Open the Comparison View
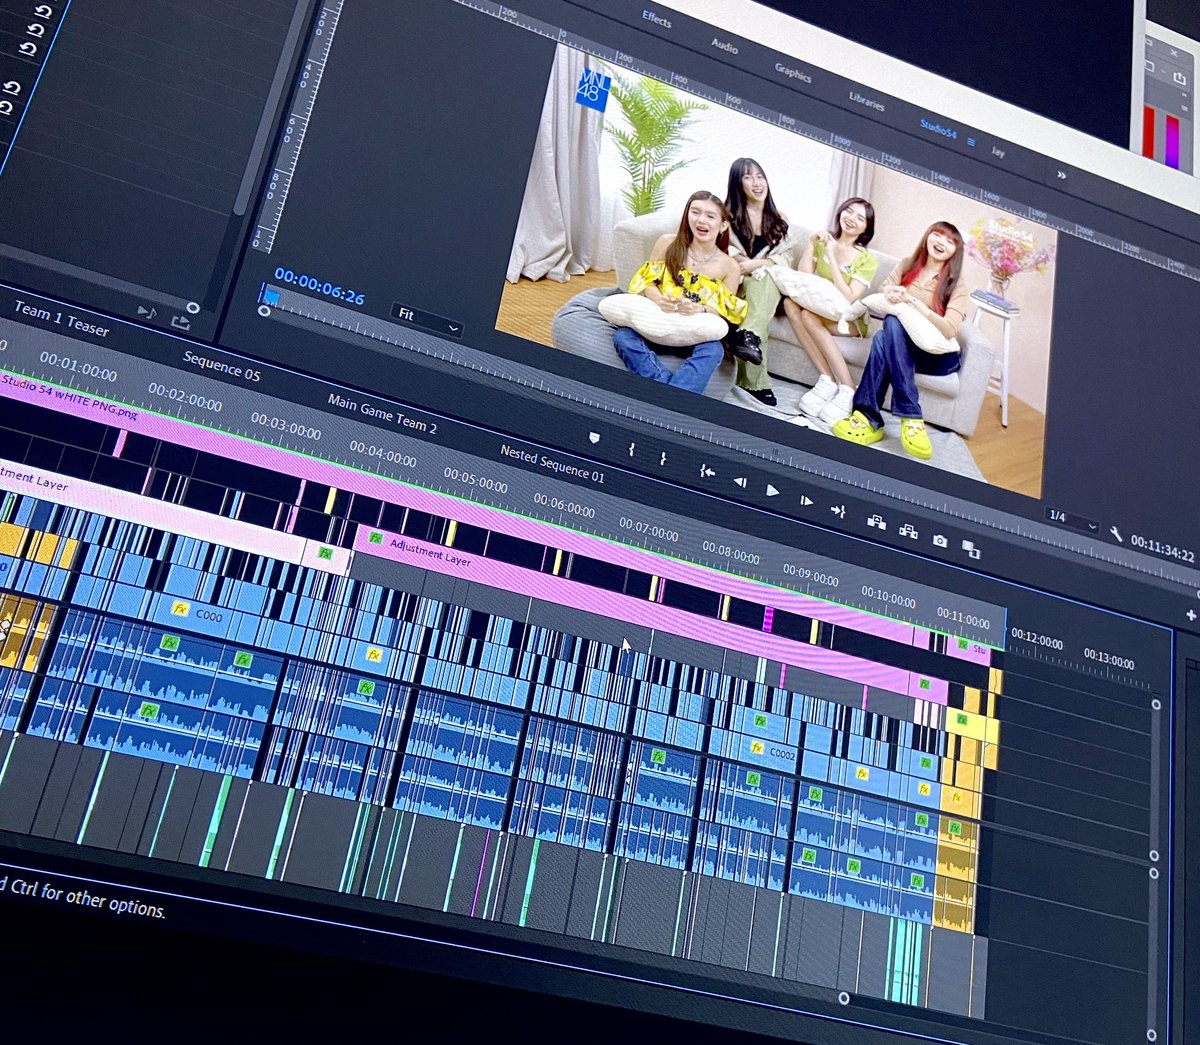The image size is (1200, 1045). [x=970, y=548]
